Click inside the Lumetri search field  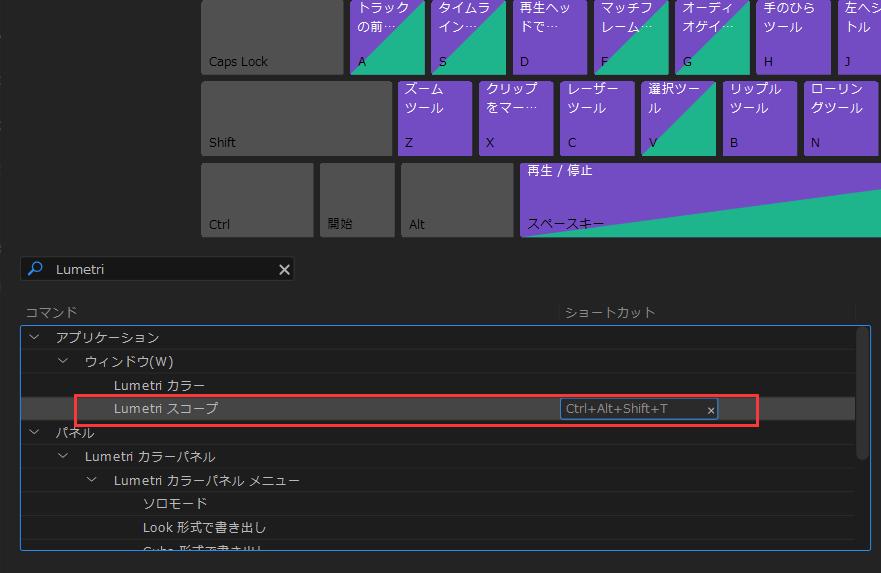(x=160, y=269)
